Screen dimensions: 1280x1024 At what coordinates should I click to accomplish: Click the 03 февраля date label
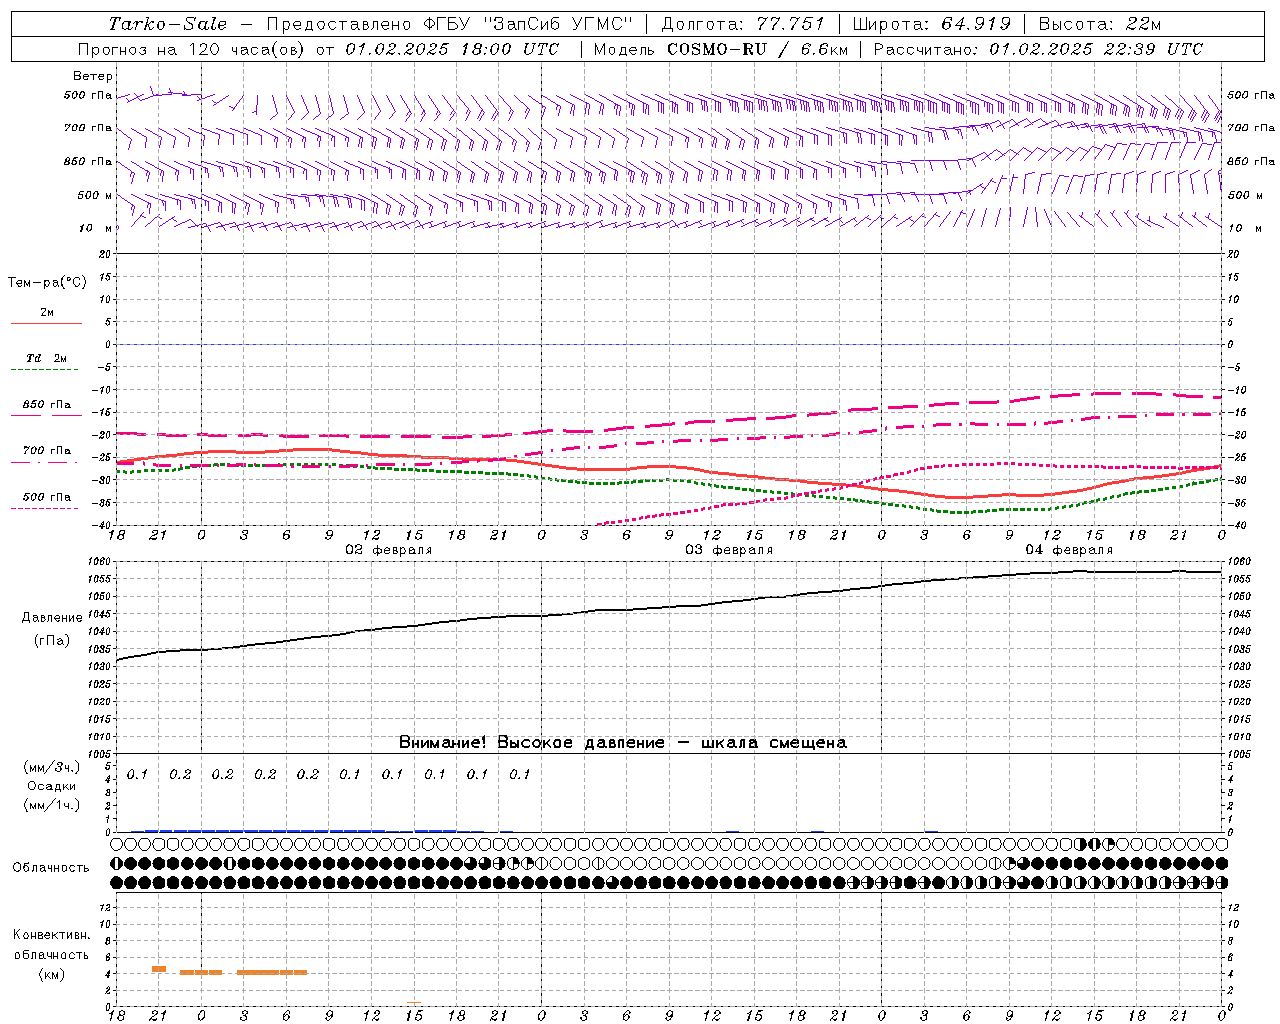[x=729, y=550]
